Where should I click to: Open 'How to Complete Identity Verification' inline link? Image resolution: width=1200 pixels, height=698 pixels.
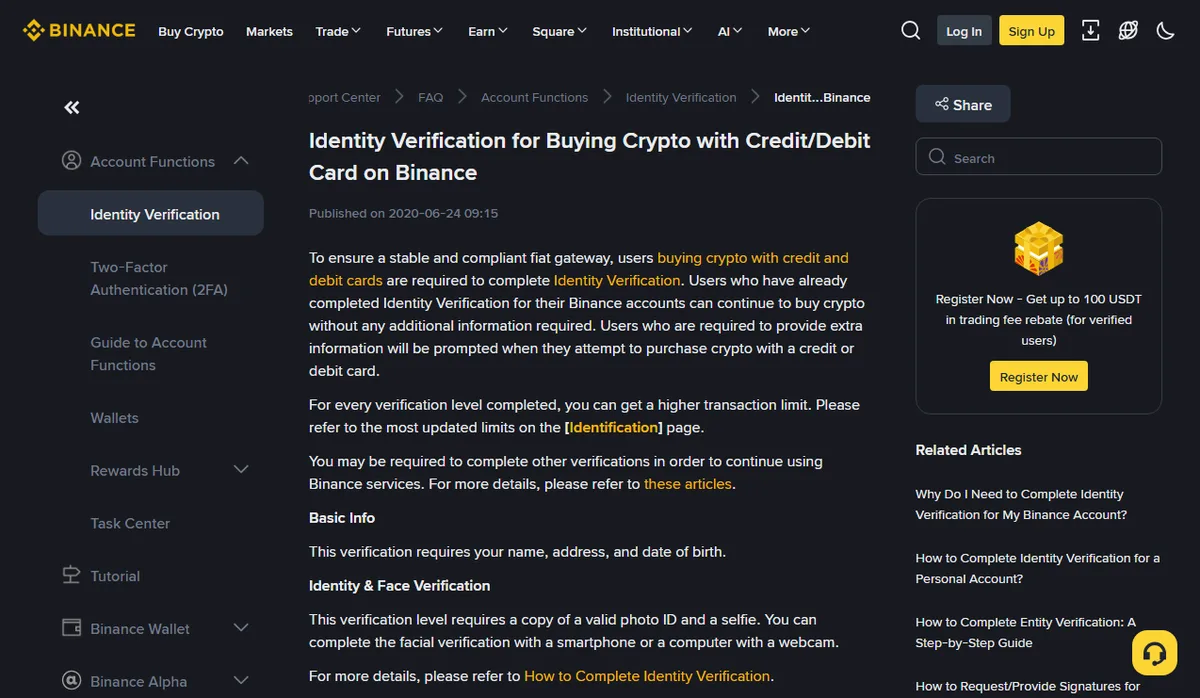[x=647, y=676]
